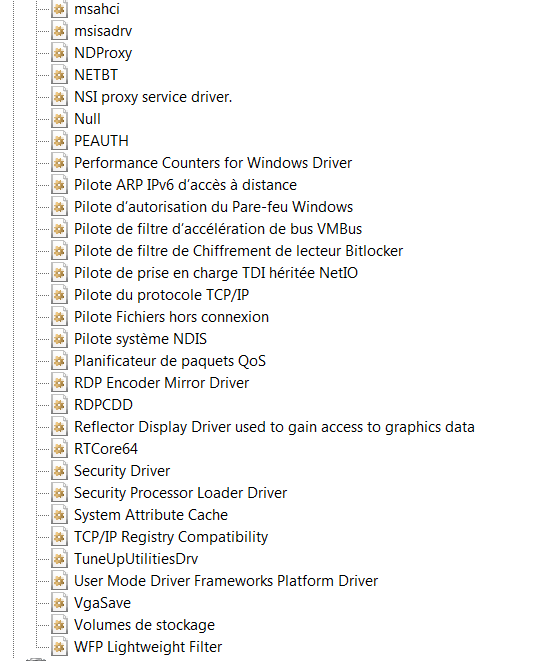550x661 pixels.
Task: Select NSI proxy service driver entry
Action: (153, 97)
